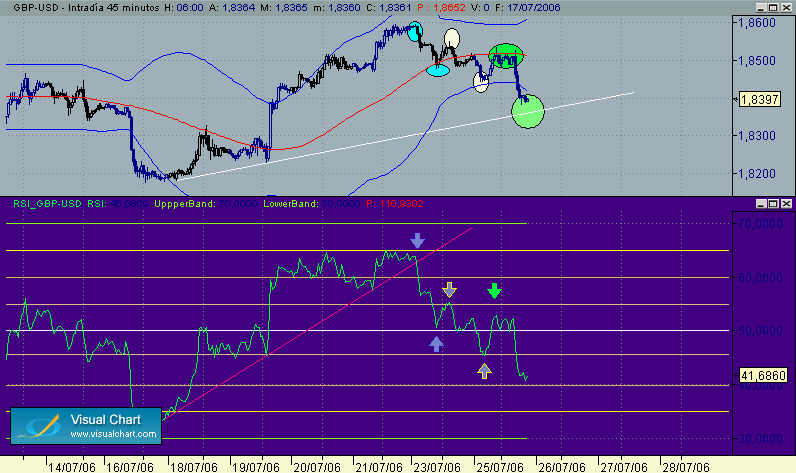
Task: Click the P: 1,8652 price value
Action: click(441, 8)
